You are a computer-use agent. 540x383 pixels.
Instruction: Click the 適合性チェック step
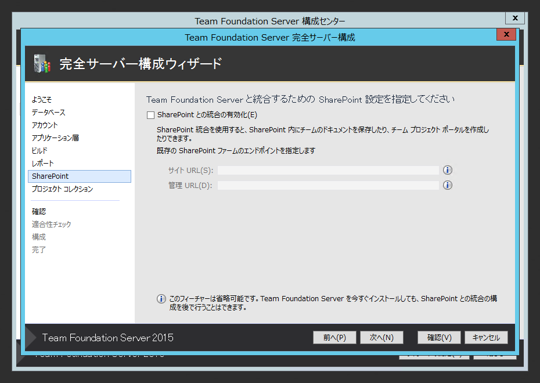click(52, 224)
